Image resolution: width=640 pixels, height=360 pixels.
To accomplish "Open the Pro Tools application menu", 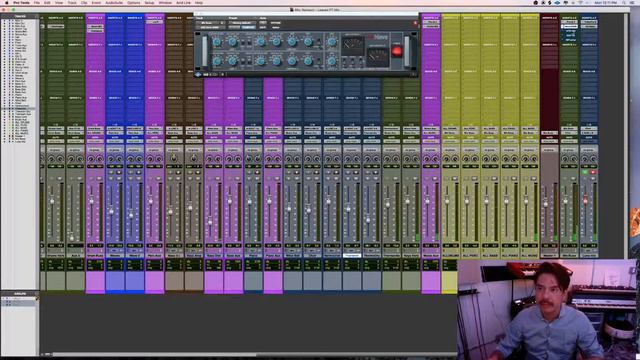I will point(21,3).
